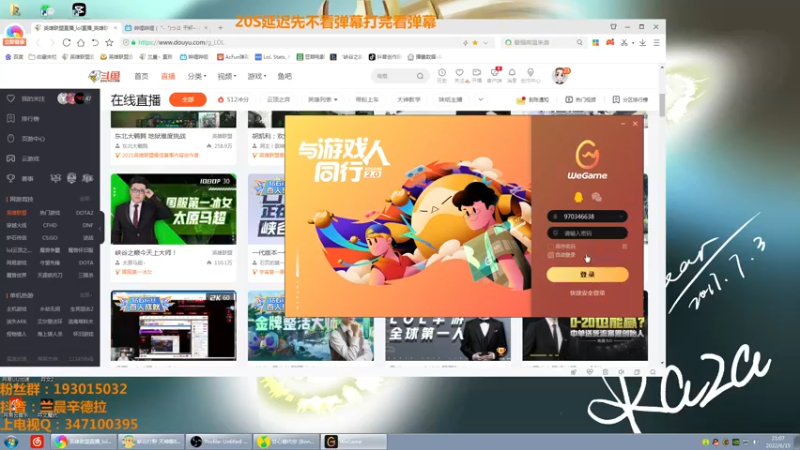Open the 英雄列表 hero list dropdown
The height and width of the screenshot is (450, 800).
pos(322,99)
